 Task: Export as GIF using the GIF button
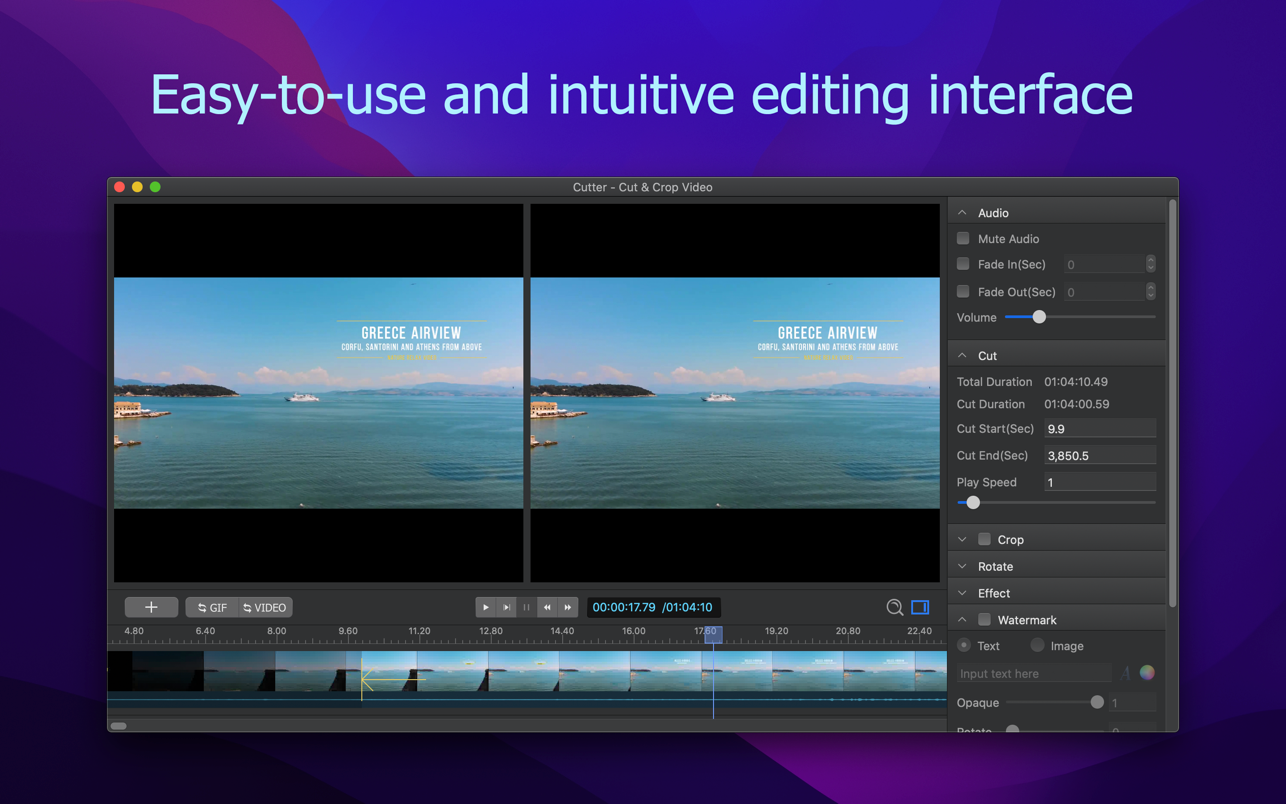pos(212,607)
